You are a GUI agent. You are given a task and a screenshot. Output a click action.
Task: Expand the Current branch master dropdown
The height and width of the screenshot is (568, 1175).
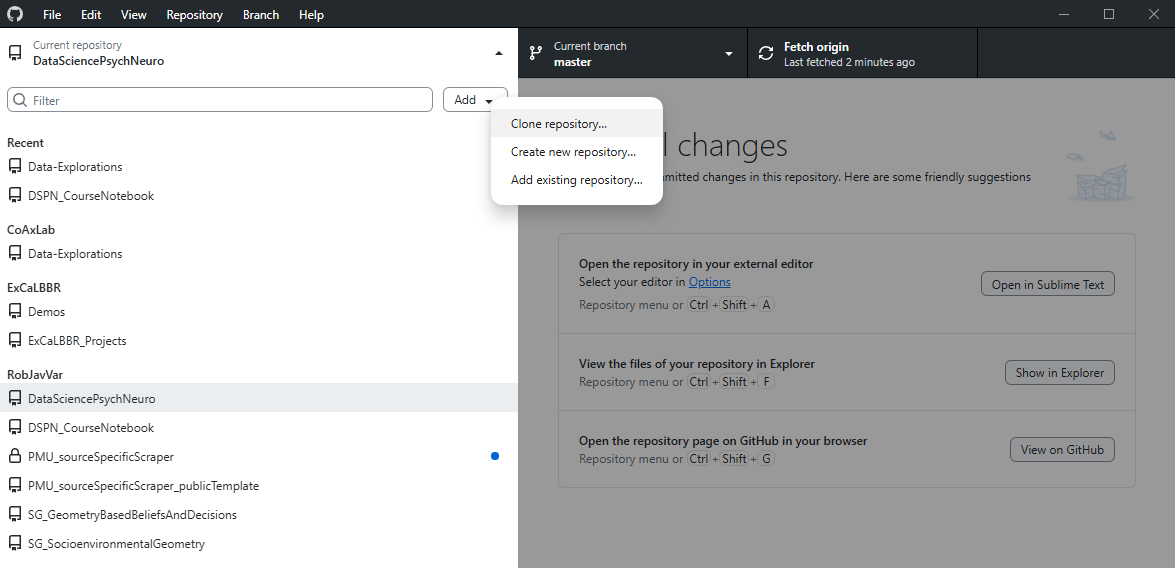(728, 53)
